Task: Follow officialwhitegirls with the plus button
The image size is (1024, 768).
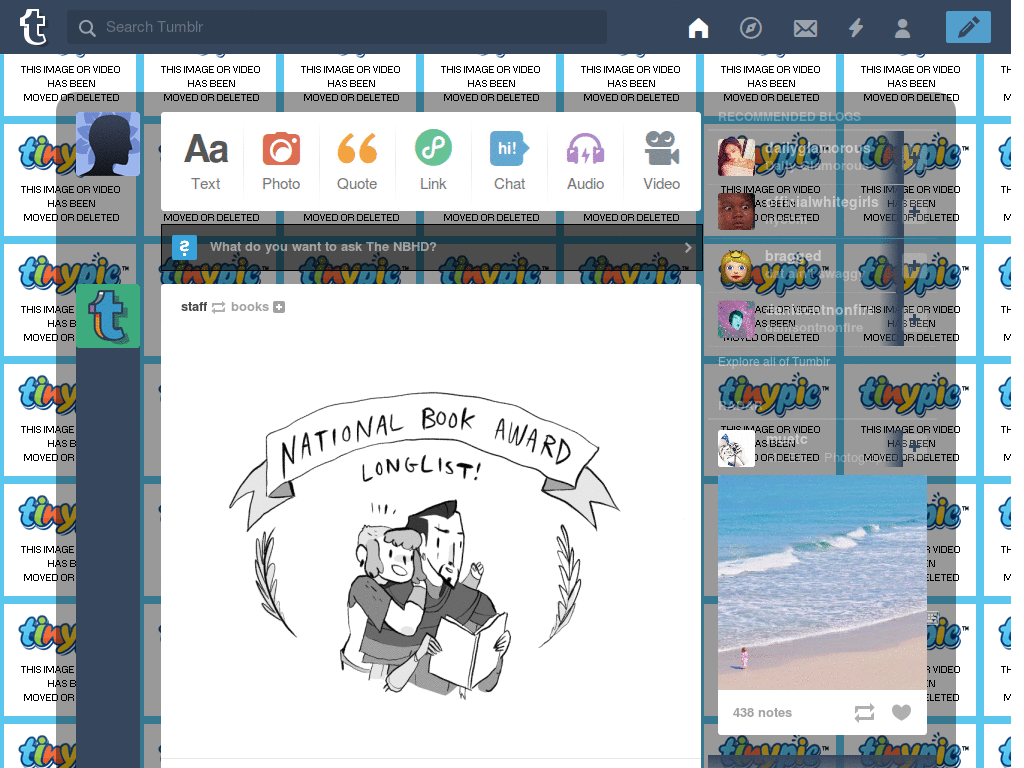Action: [x=914, y=212]
